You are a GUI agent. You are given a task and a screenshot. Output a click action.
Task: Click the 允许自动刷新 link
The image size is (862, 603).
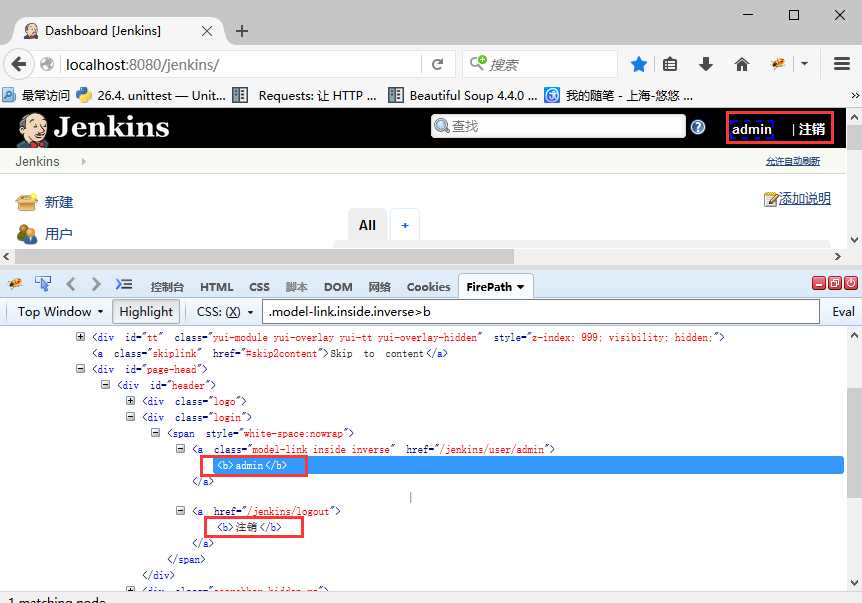point(793,161)
